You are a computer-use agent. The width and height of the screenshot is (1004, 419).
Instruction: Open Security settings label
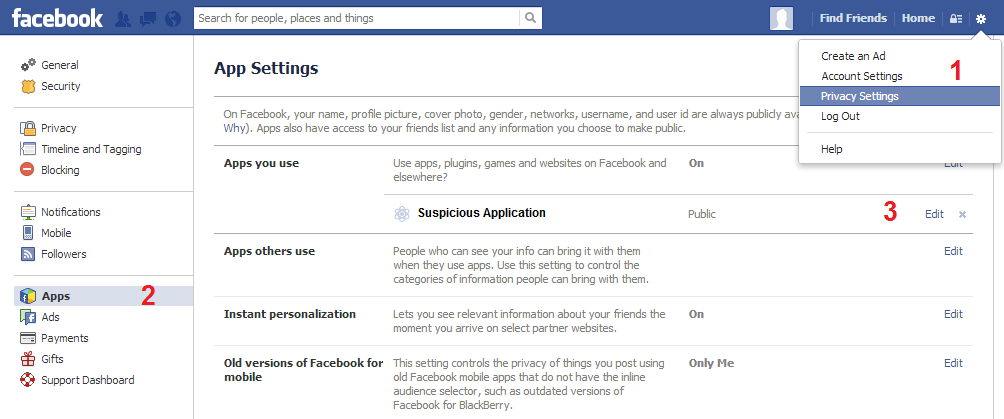point(61,86)
